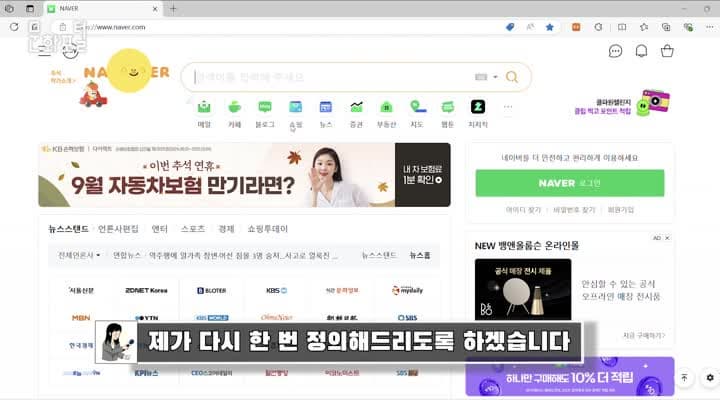Expand the 전체언론사 dropdown

coord(79,255)
